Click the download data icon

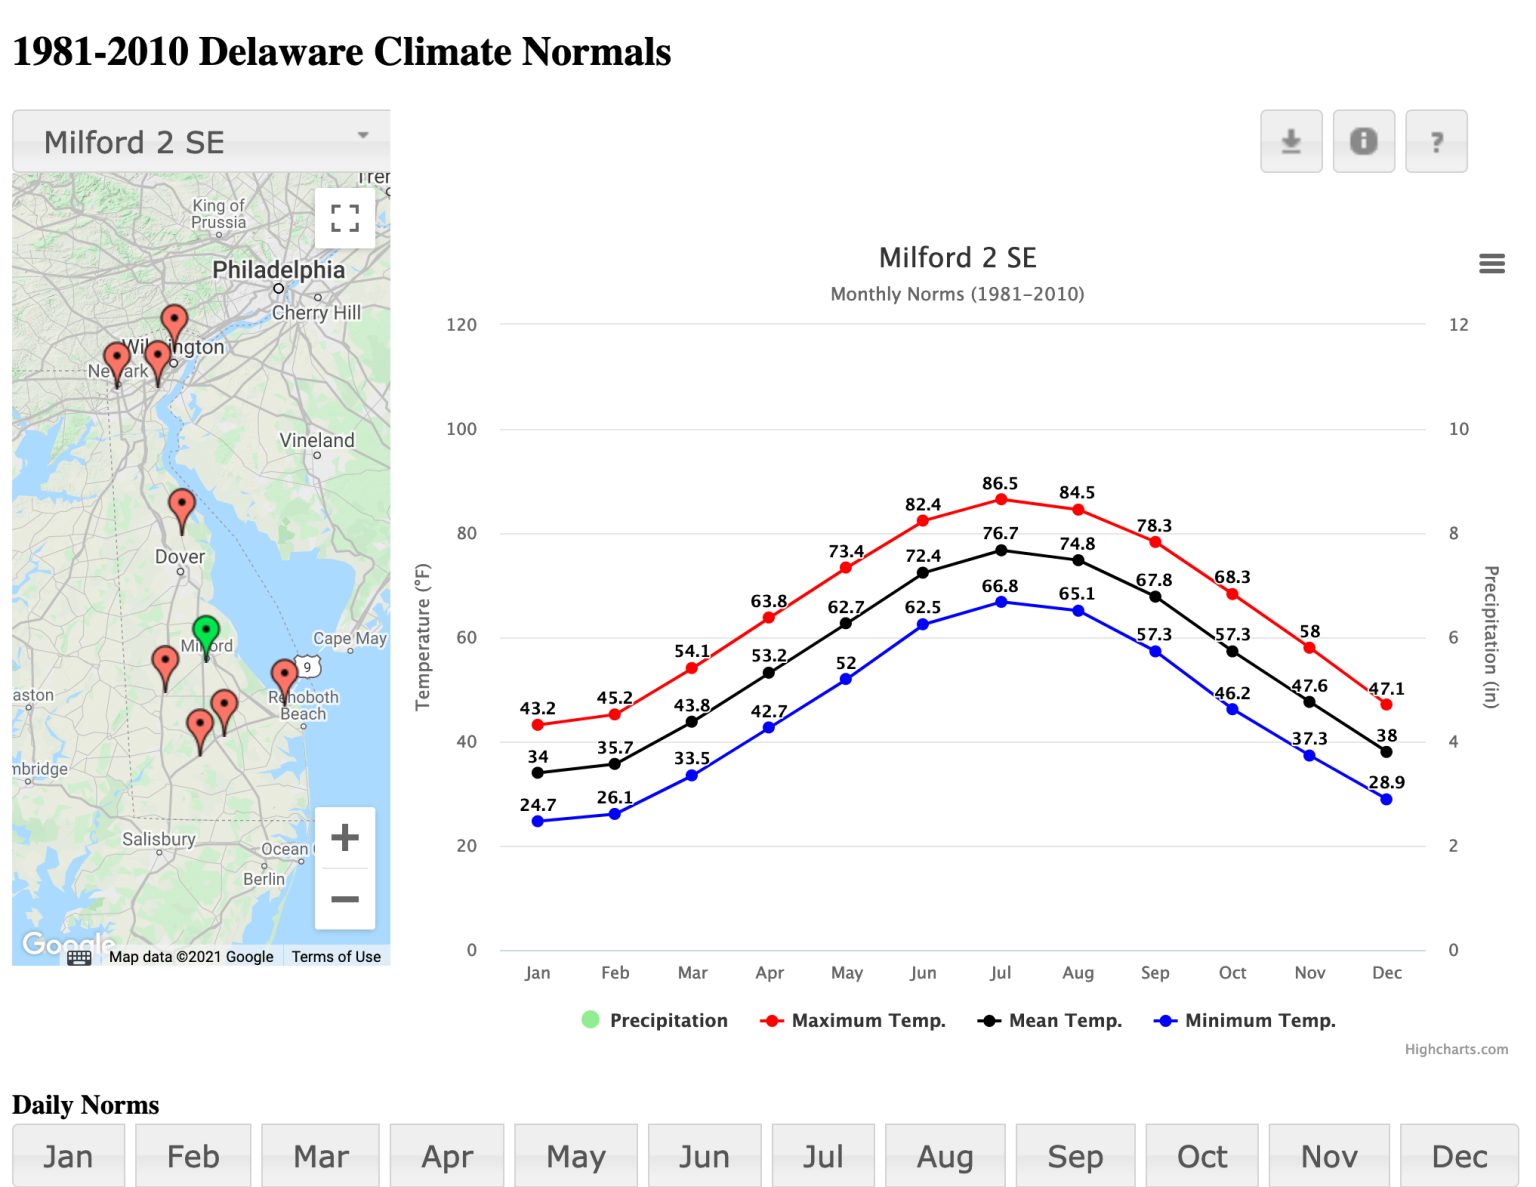pyautogui.click(x=1290, y=141)
